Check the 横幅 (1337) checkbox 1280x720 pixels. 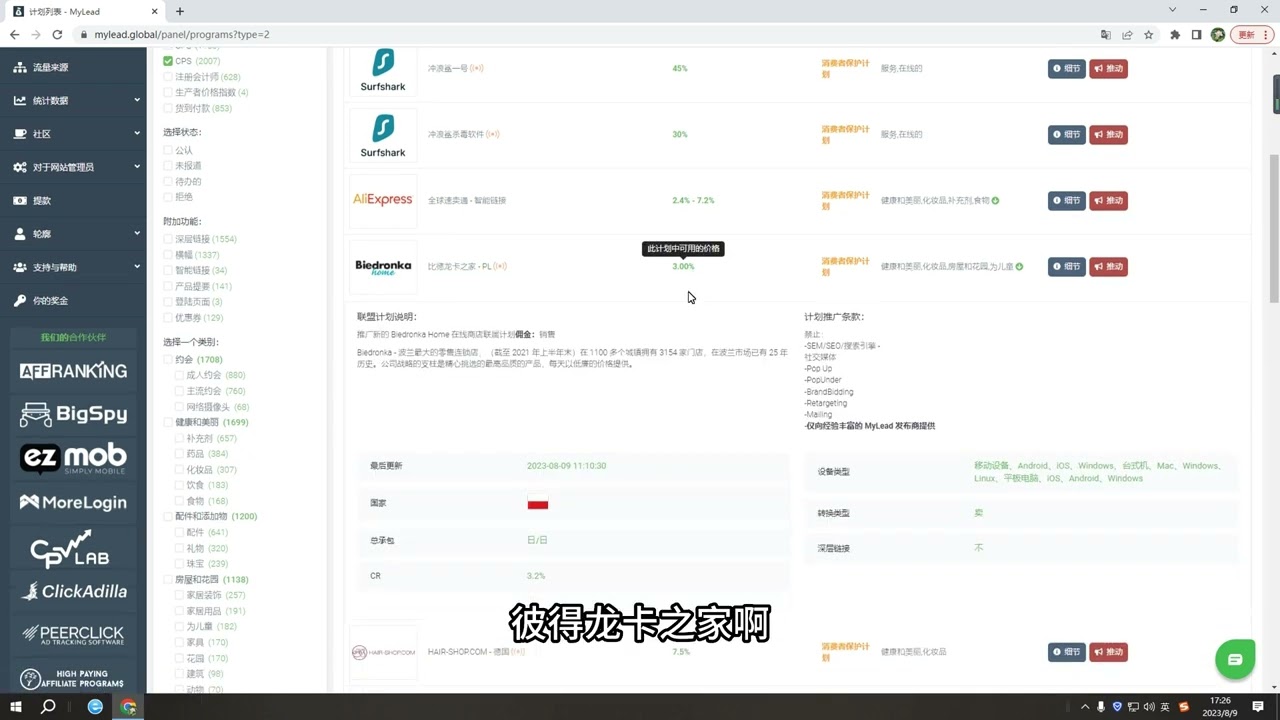point(168,255)
